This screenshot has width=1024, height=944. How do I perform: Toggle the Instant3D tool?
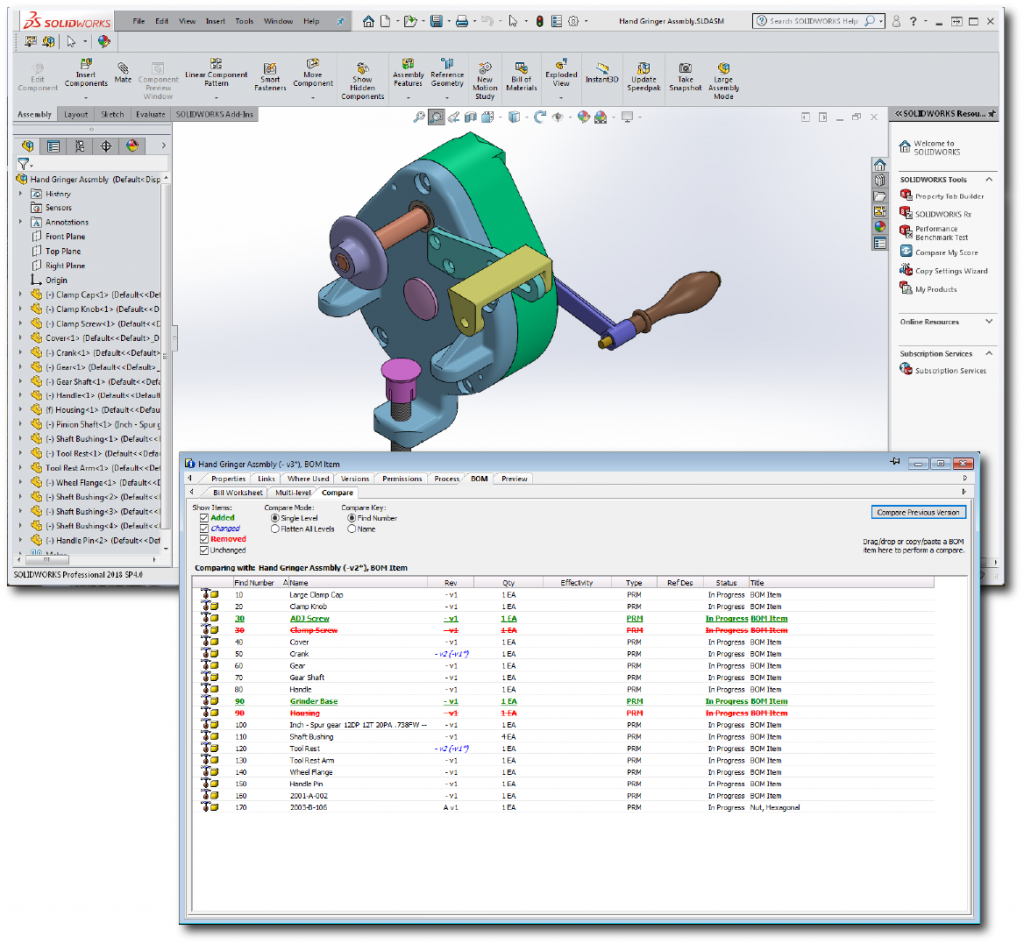point(601,72)
